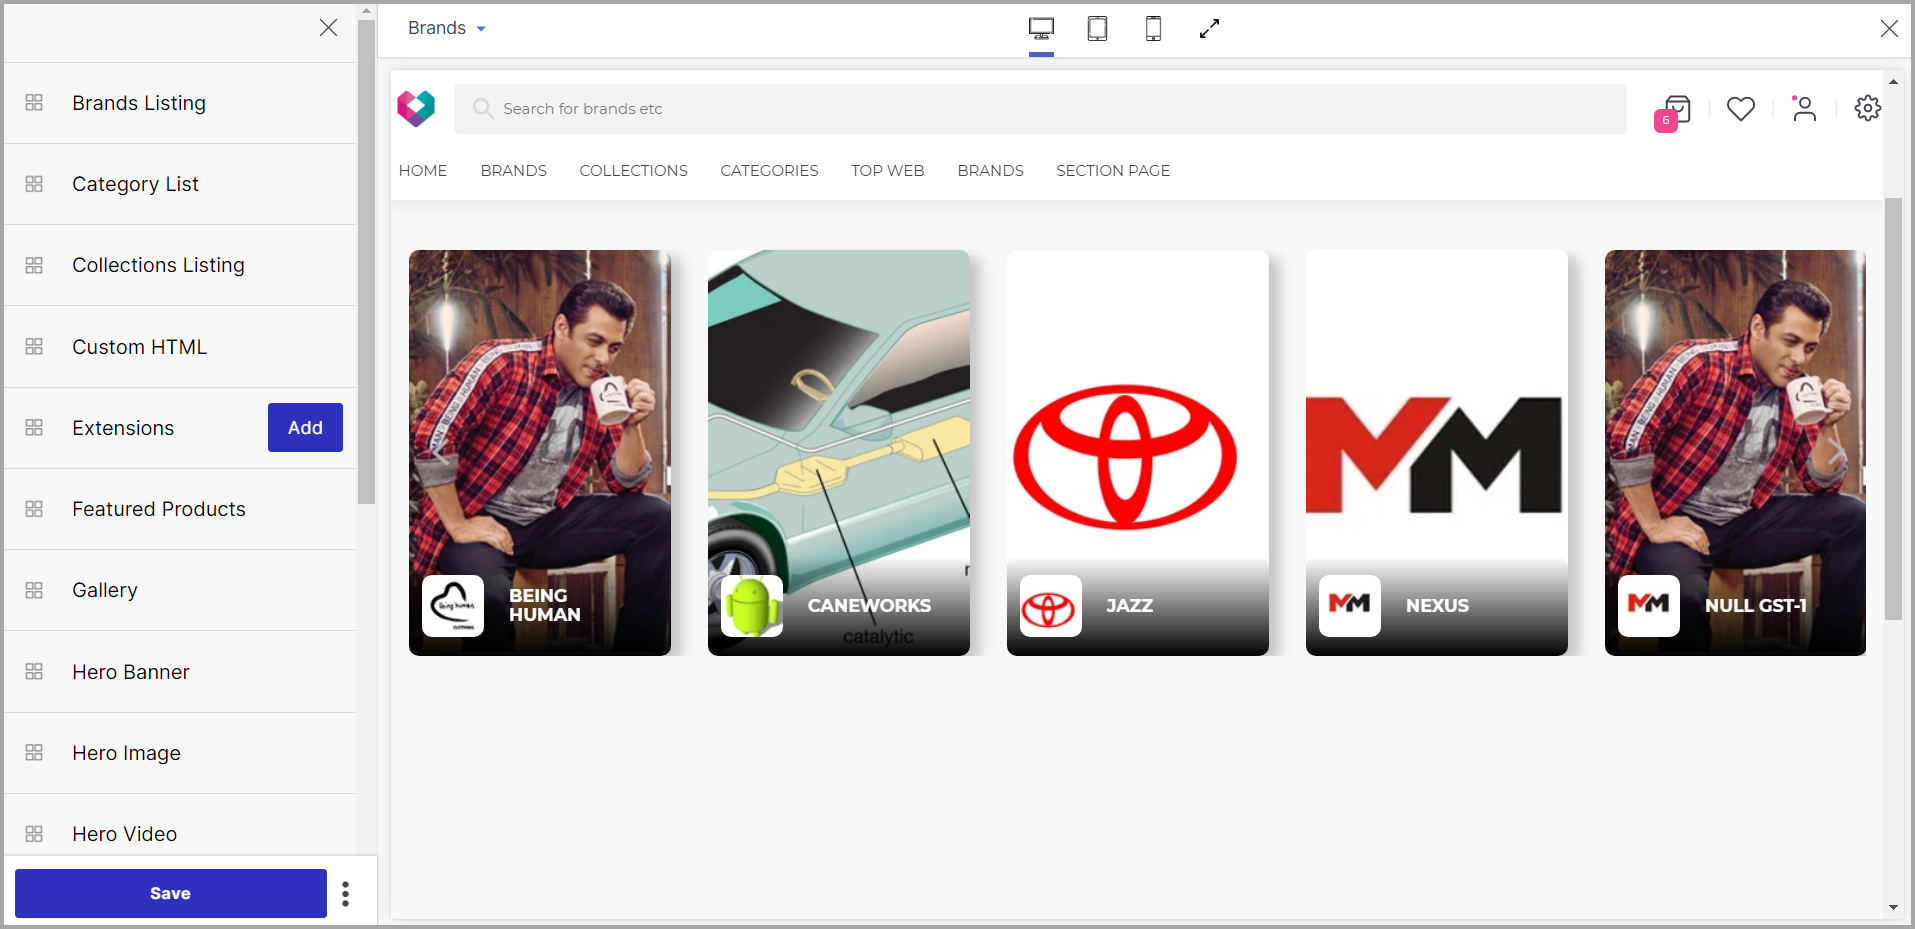The image size is (1915, 929).
Task: Add the Extensions section
Action: pyautogui.click(x=305, y=428)
